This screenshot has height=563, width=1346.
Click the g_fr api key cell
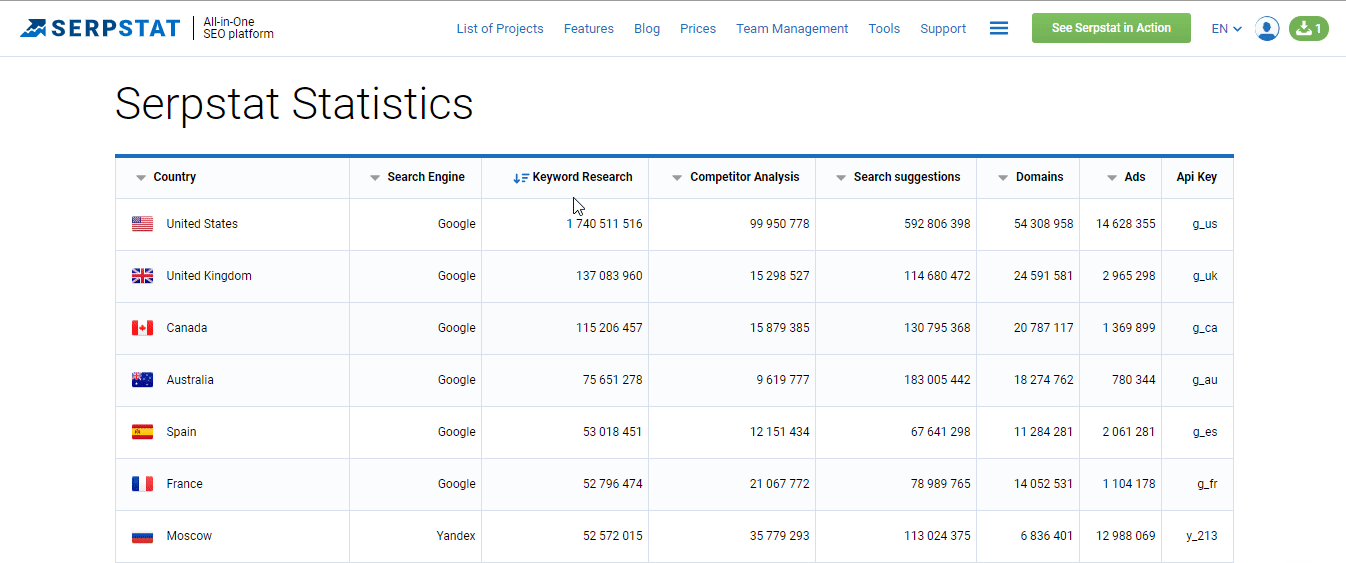coord(1207,484)
